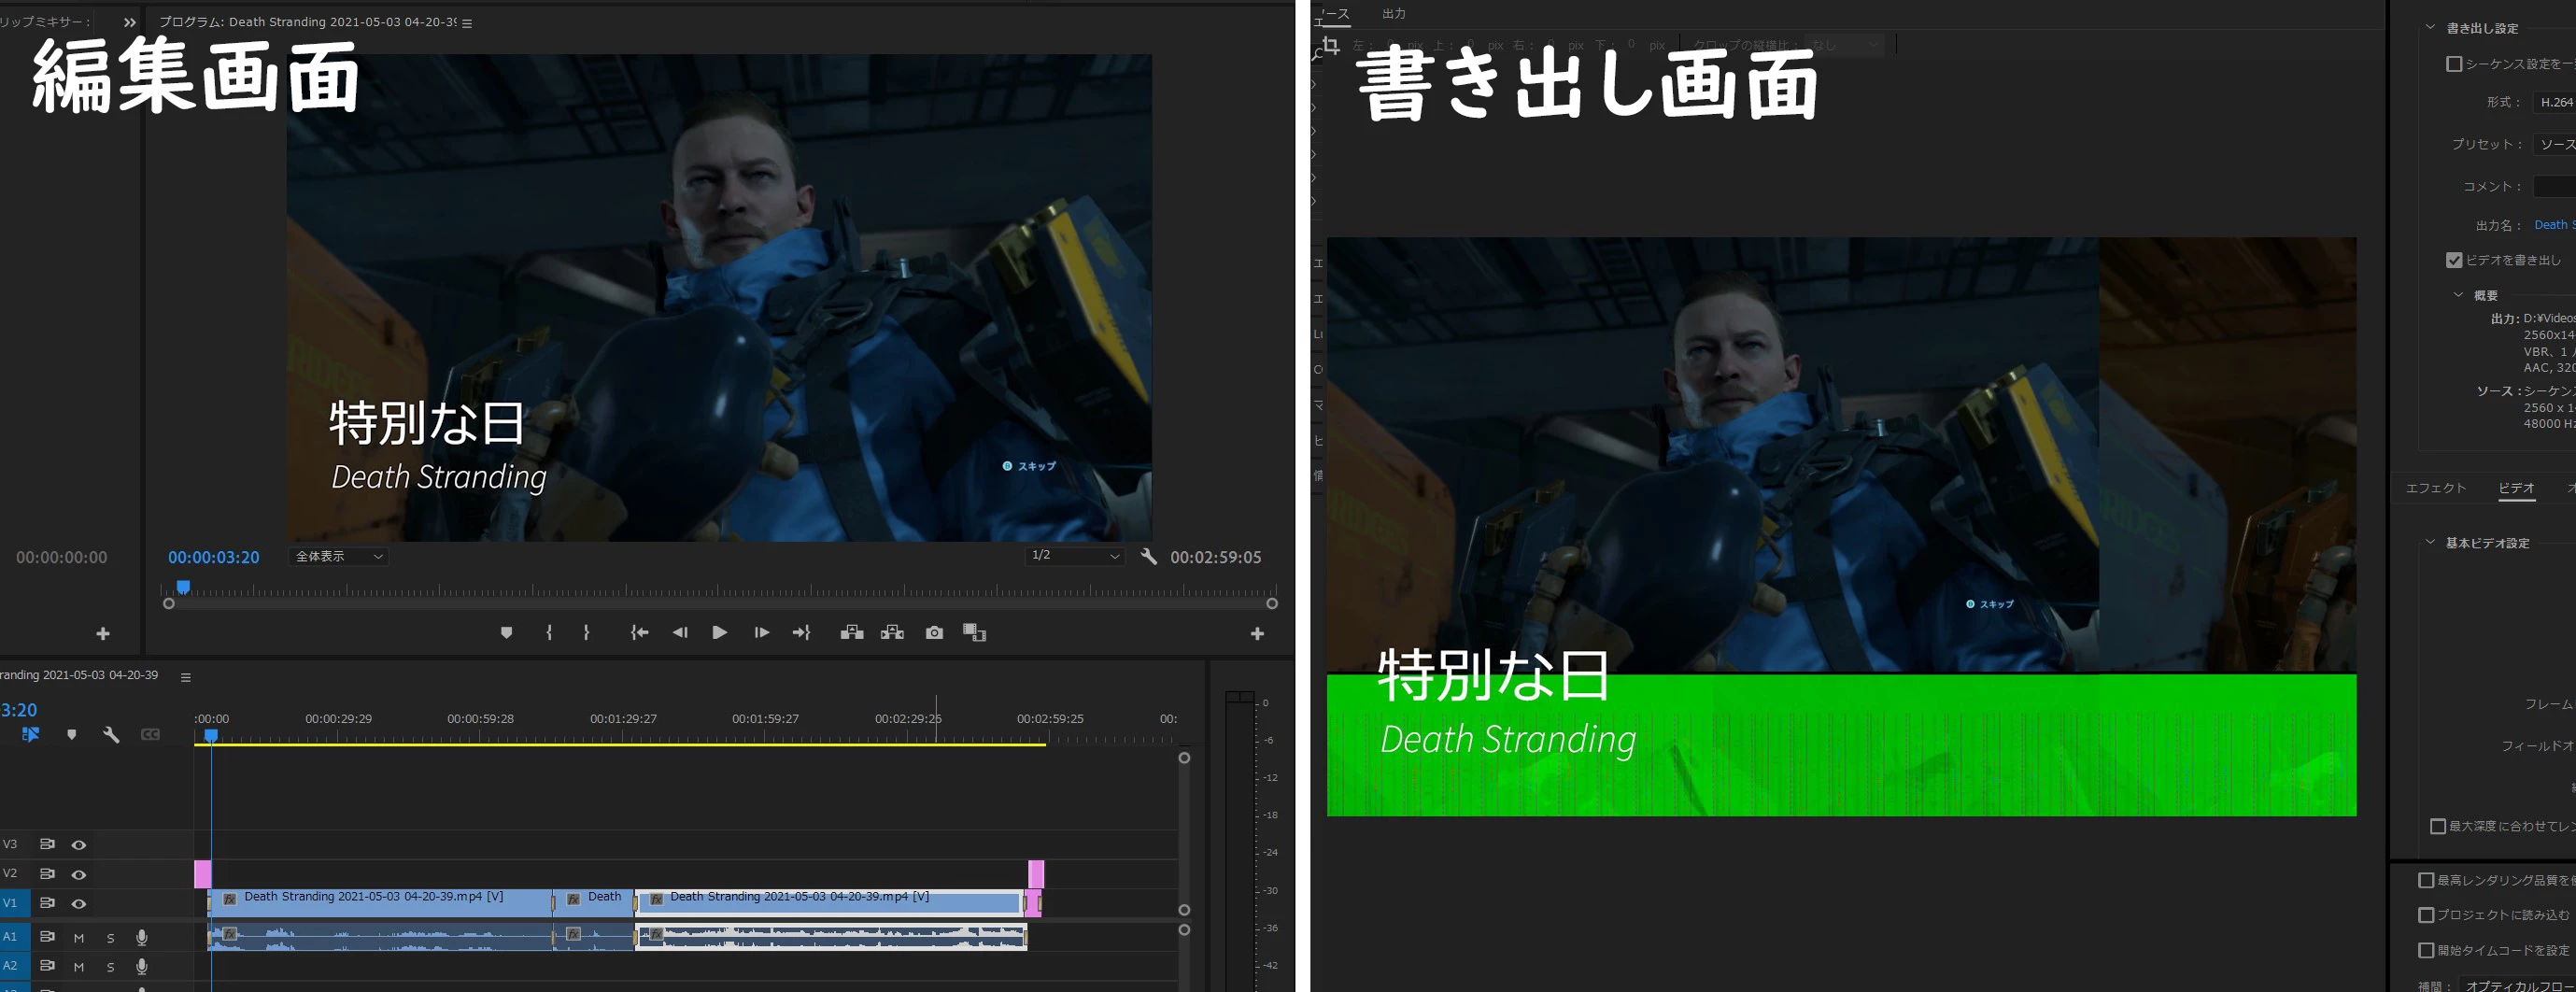Open the comparison view button

click(x=974, y=633)
